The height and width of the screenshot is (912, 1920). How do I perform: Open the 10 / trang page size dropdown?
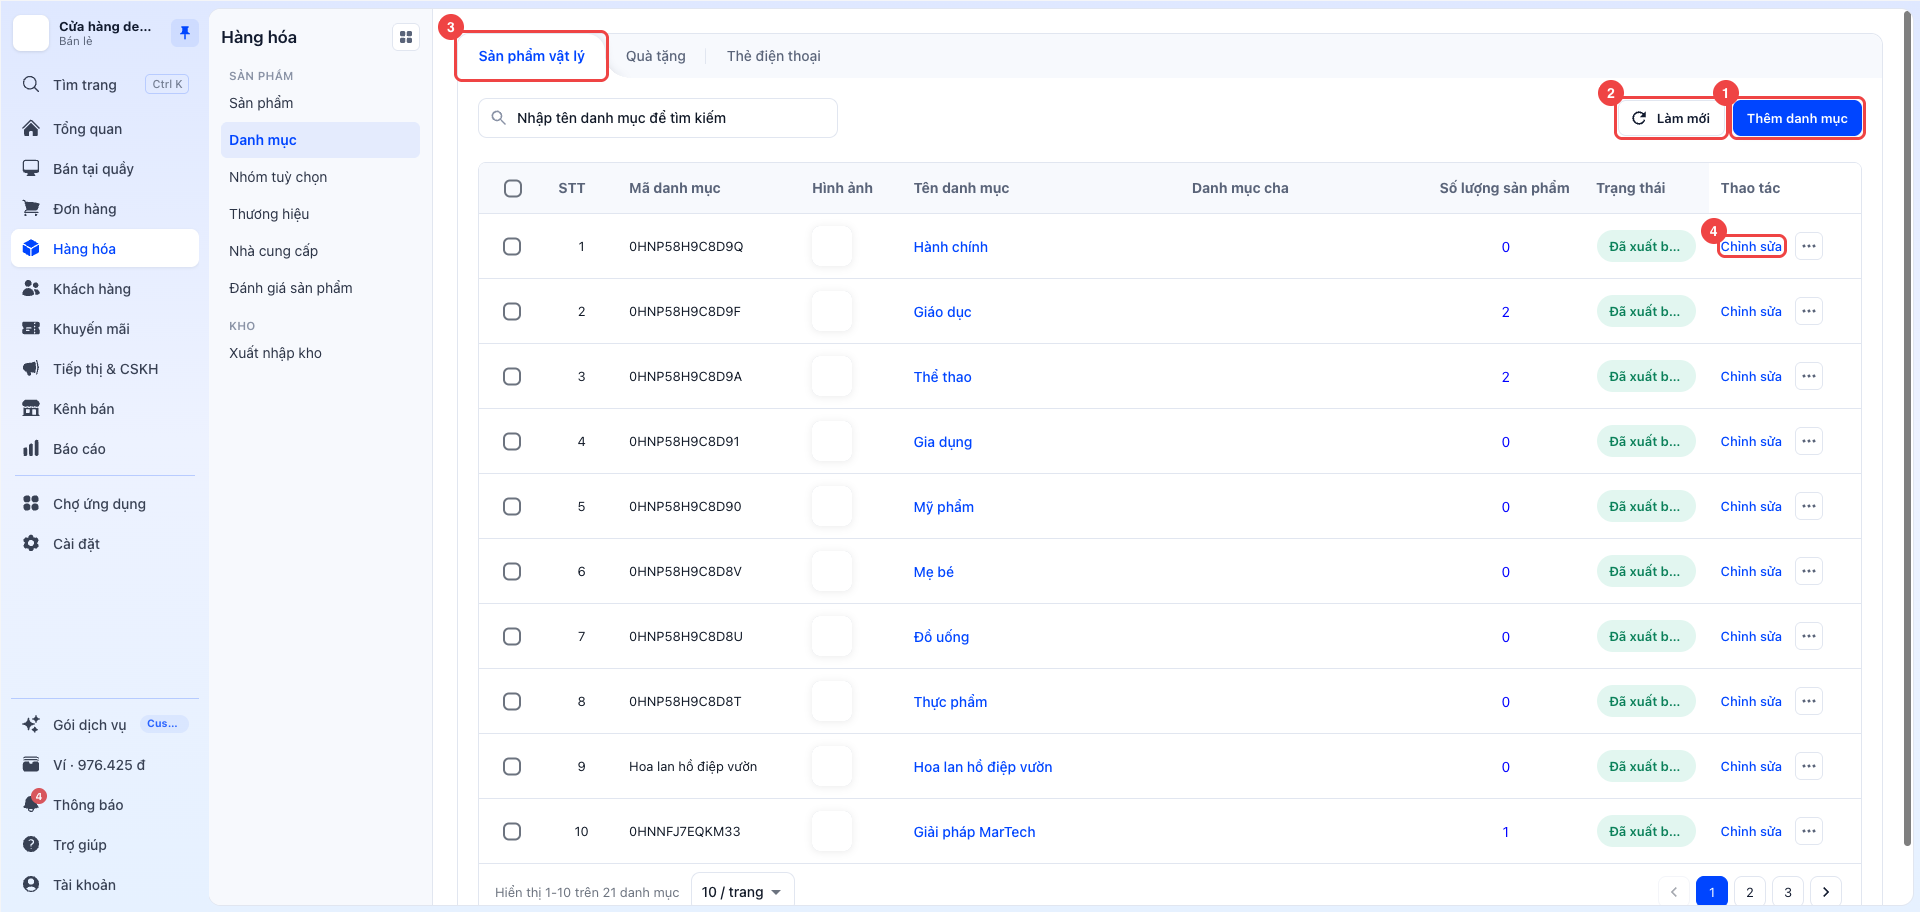click(742, 891)
